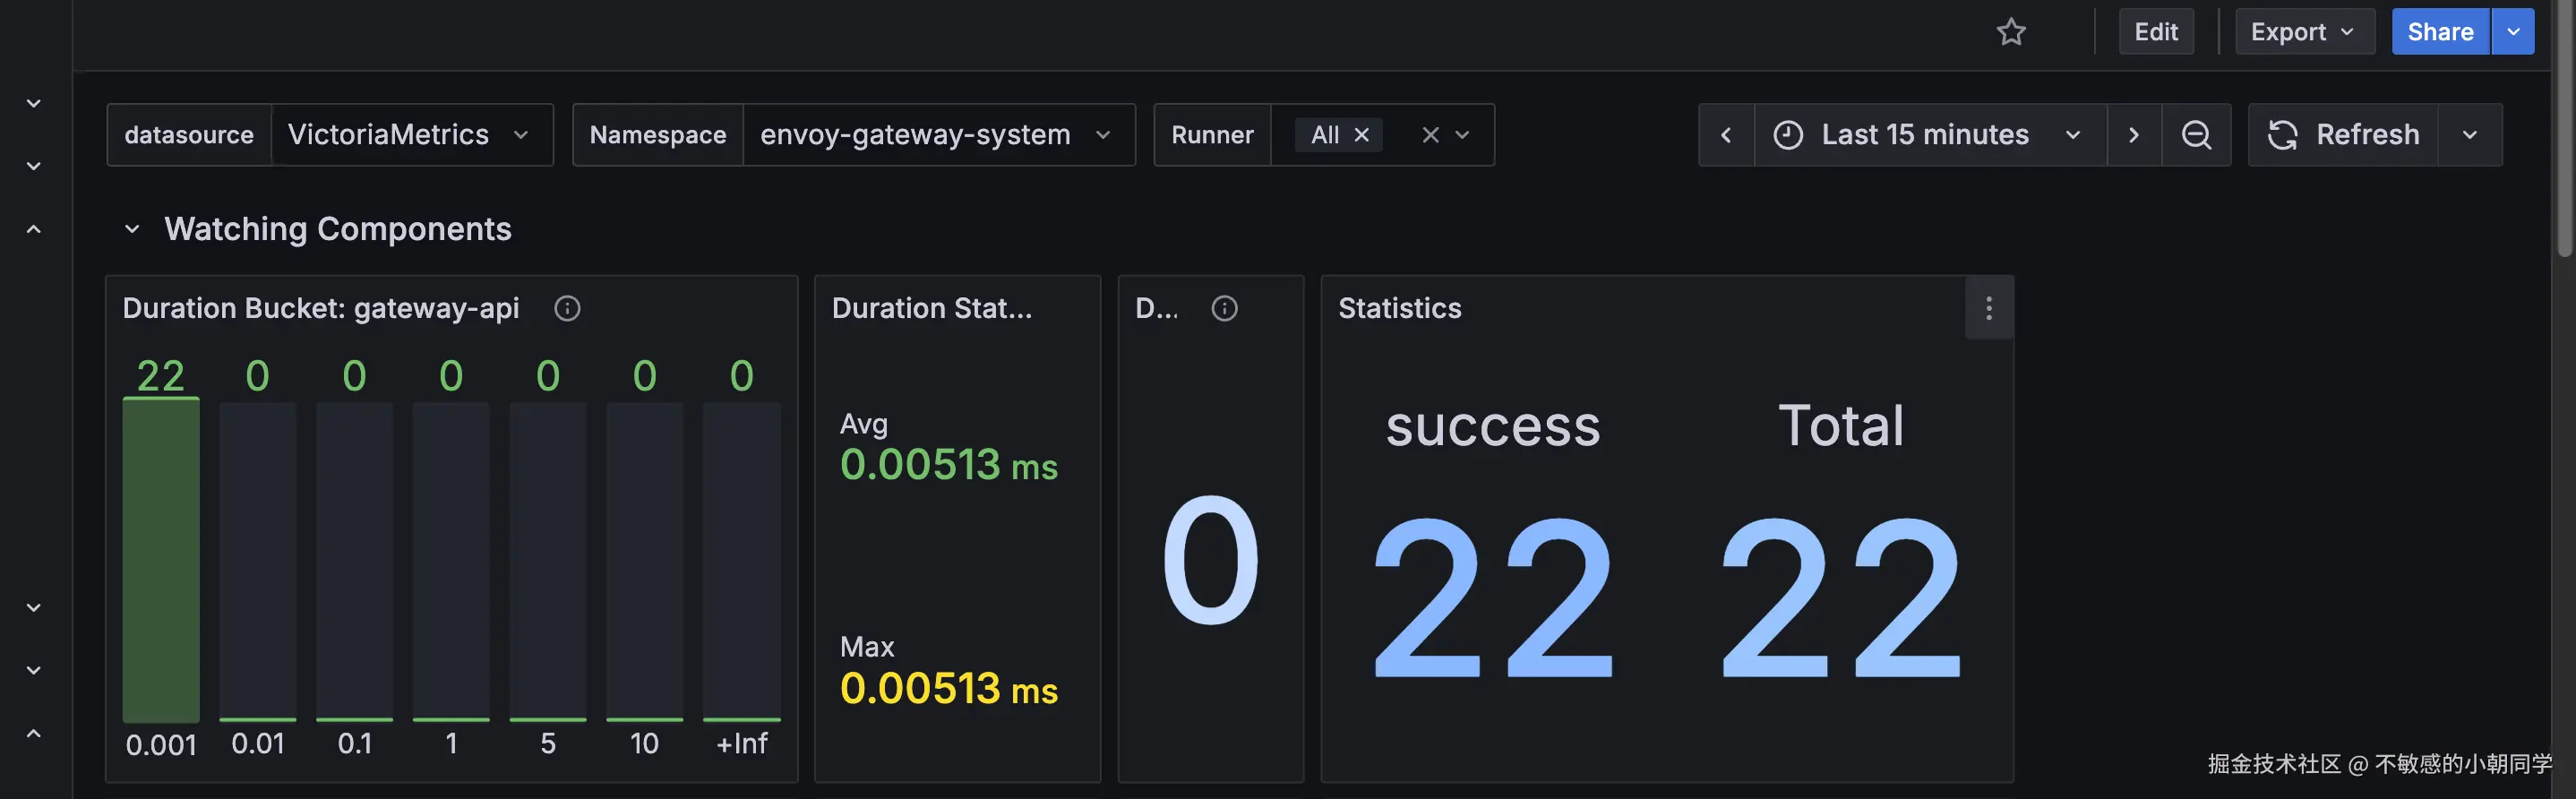Shift time range forward with right arrow

tap(2133, 135)
